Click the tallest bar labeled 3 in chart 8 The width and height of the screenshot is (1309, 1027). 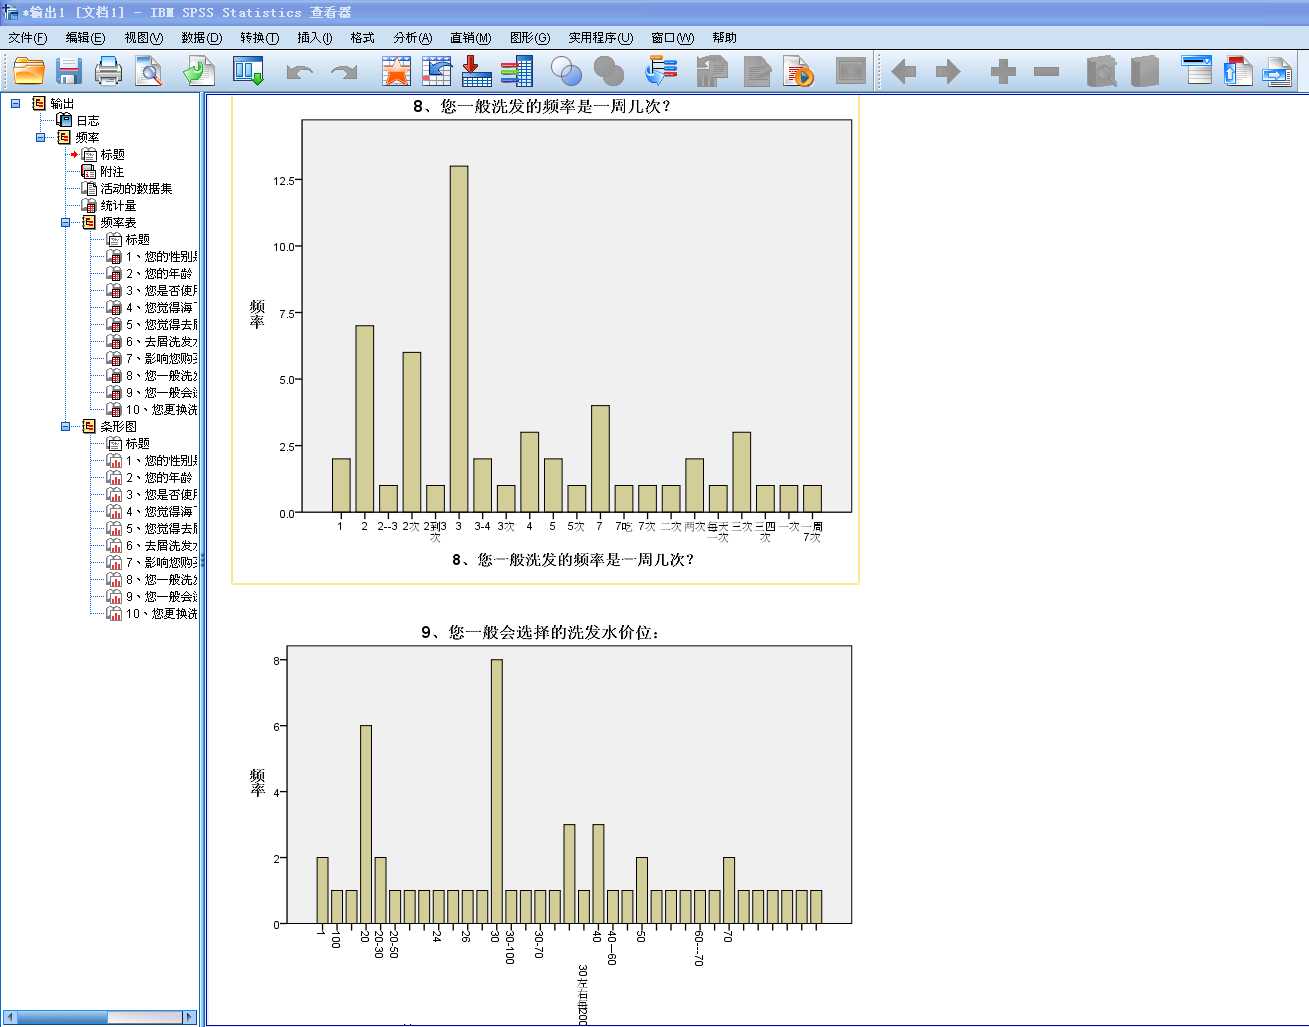[459, 339]
